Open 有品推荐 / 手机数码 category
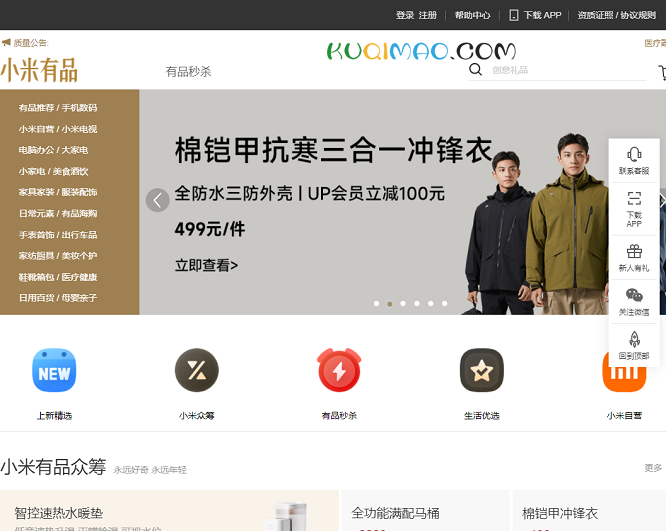The height and width of the screenshot is (531, 666). click(58, 108)
